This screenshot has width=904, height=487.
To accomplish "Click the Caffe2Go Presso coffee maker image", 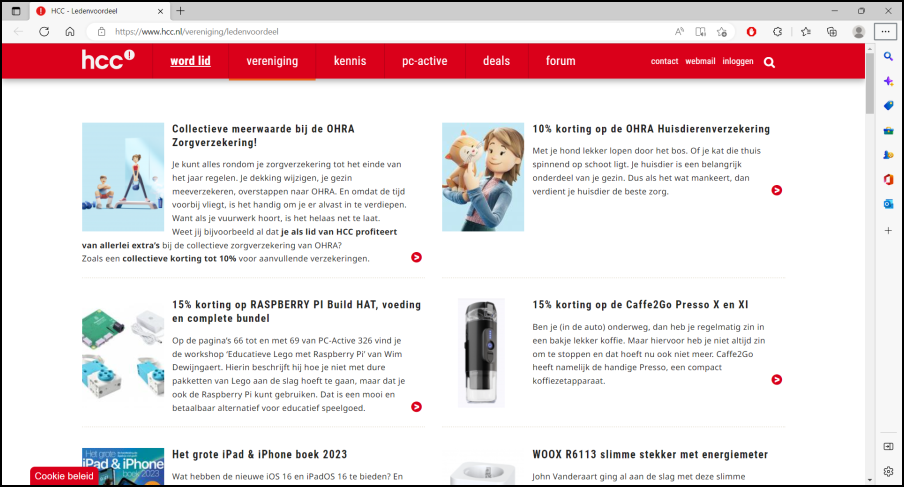I will [x=481, y=353].
